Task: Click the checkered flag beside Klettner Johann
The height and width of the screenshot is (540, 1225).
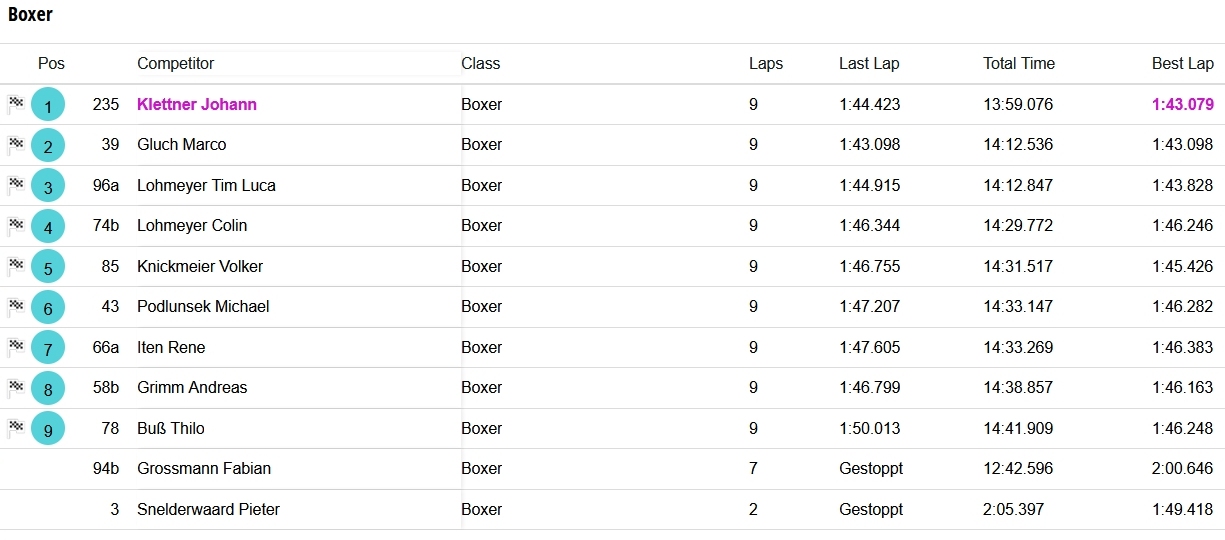Action: point(15,103)
